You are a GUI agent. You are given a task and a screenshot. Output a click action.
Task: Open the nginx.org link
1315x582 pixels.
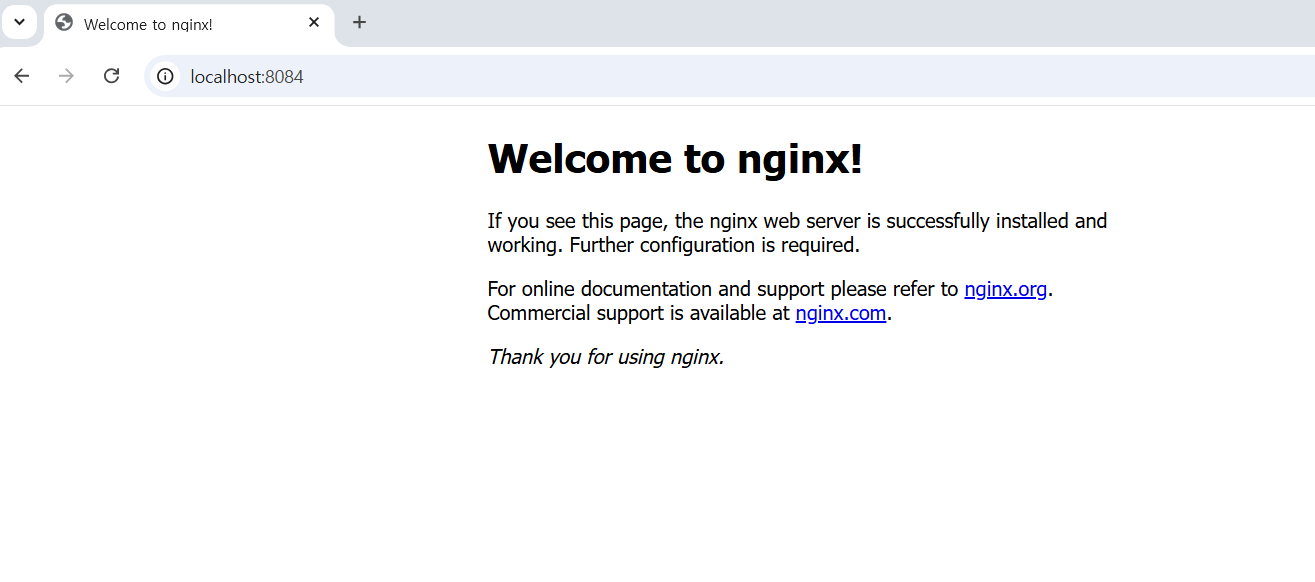tap(1005, 289)
